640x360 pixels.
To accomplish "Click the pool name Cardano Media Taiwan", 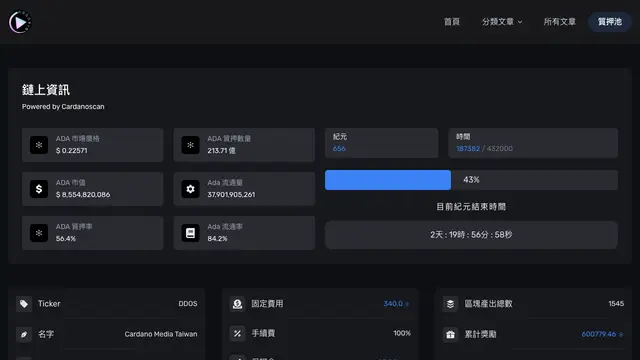I will pos(161,334).
